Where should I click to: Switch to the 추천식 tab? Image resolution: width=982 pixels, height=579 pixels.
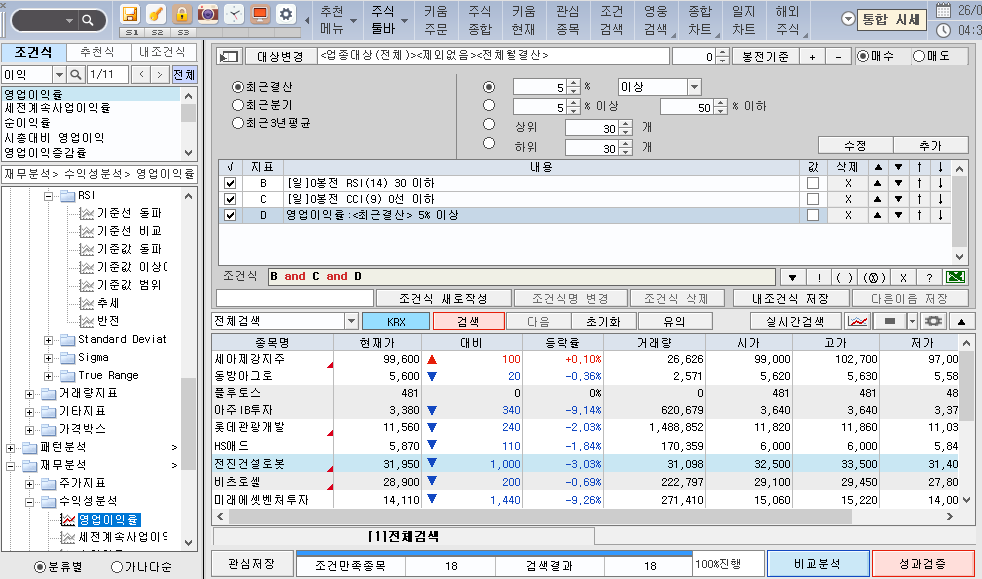98,52
